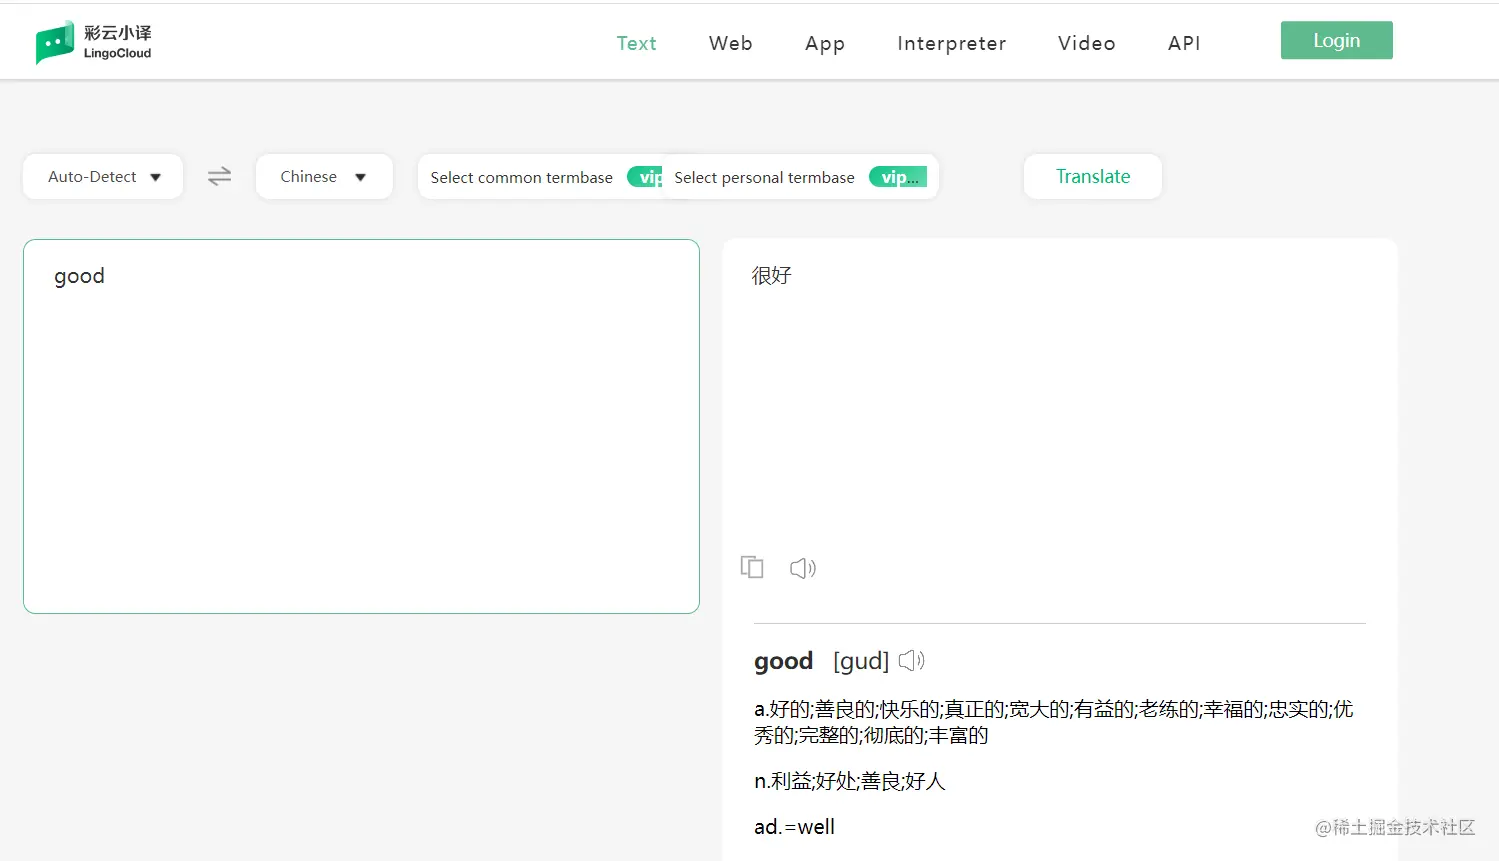Play the translation audio with speaker icon
Viewport: 1499px width, 861px height.
click(802, 567)
